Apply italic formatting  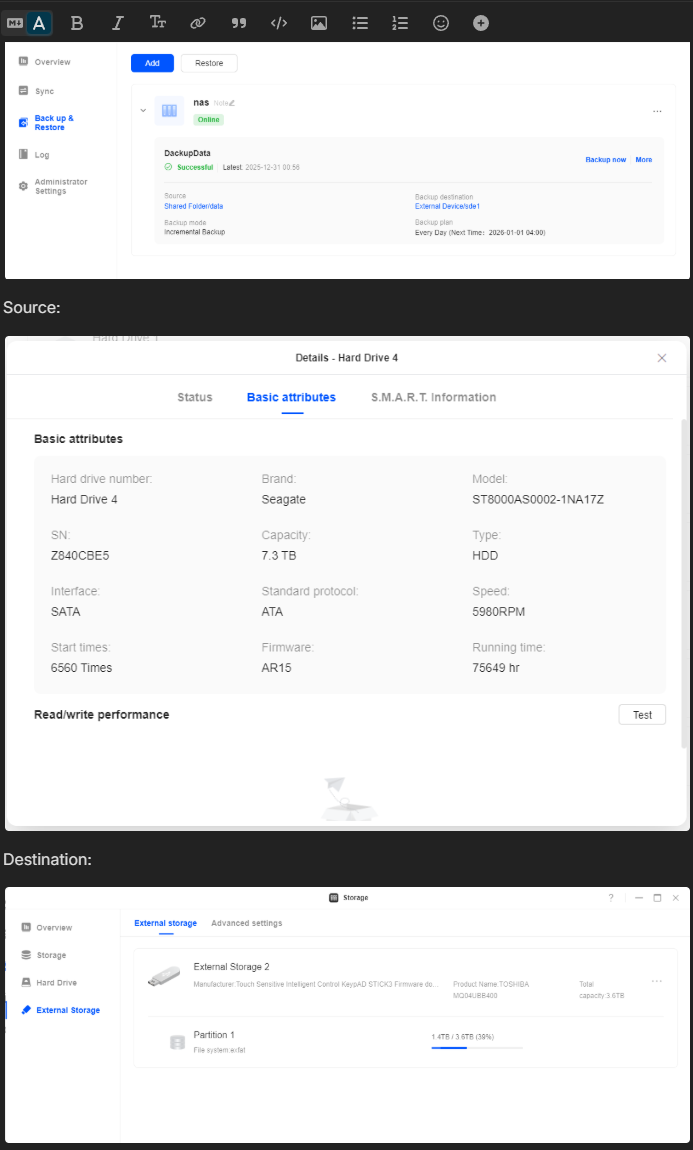[x=117, y=23]
